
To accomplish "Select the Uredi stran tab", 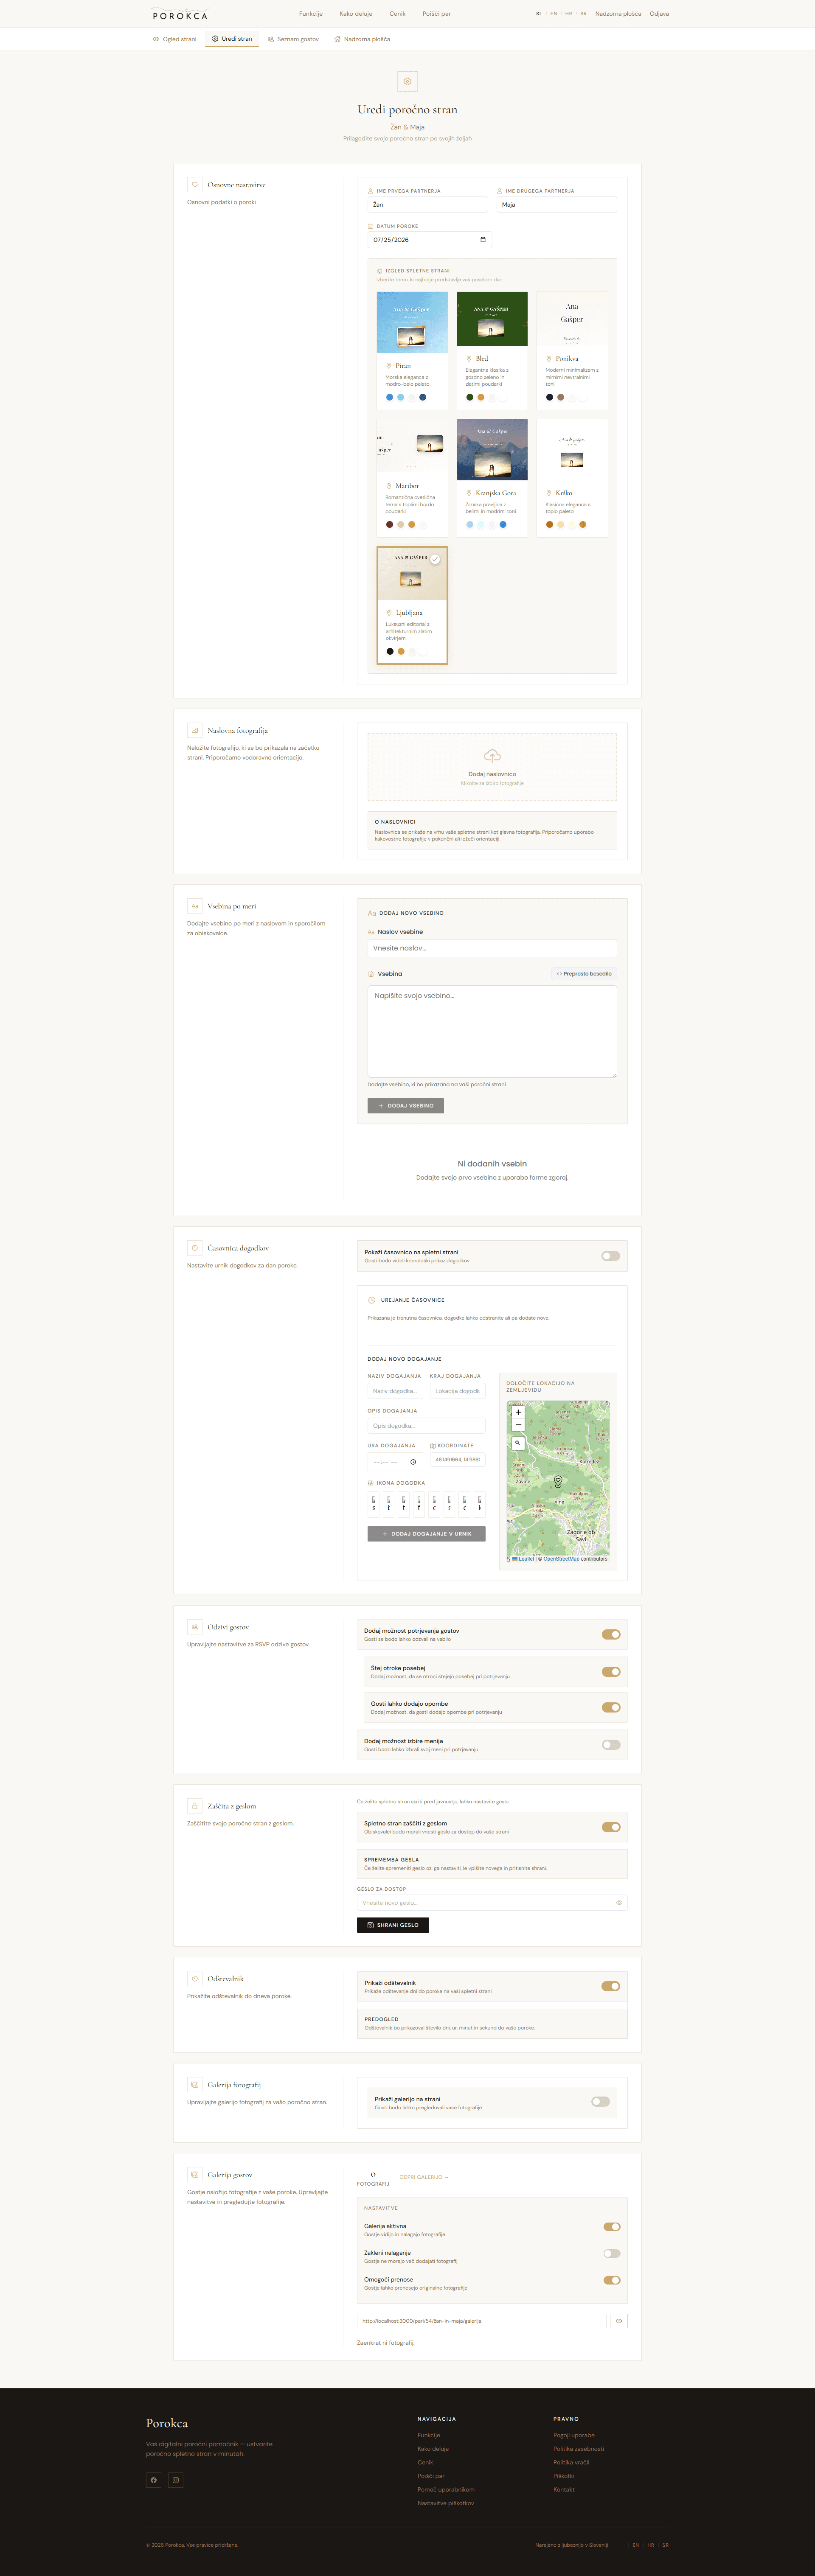I will pyautogui.click(x=232, y=39).
